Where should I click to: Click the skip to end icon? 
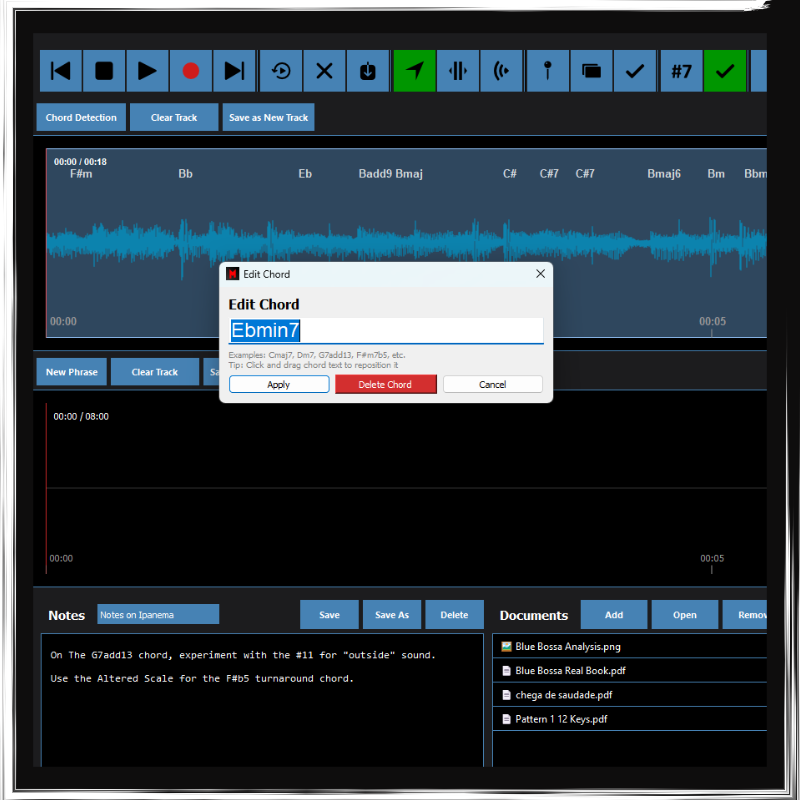234,71
